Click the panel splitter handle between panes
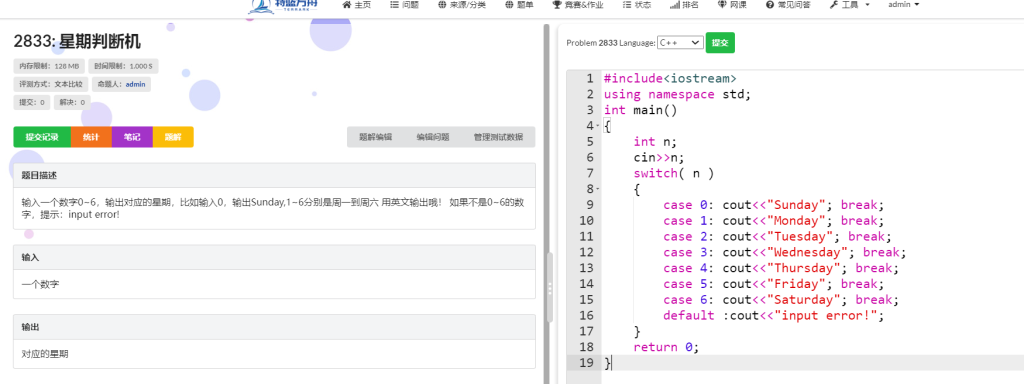Screen dimensions: 1024x384 tap(550, 287)
